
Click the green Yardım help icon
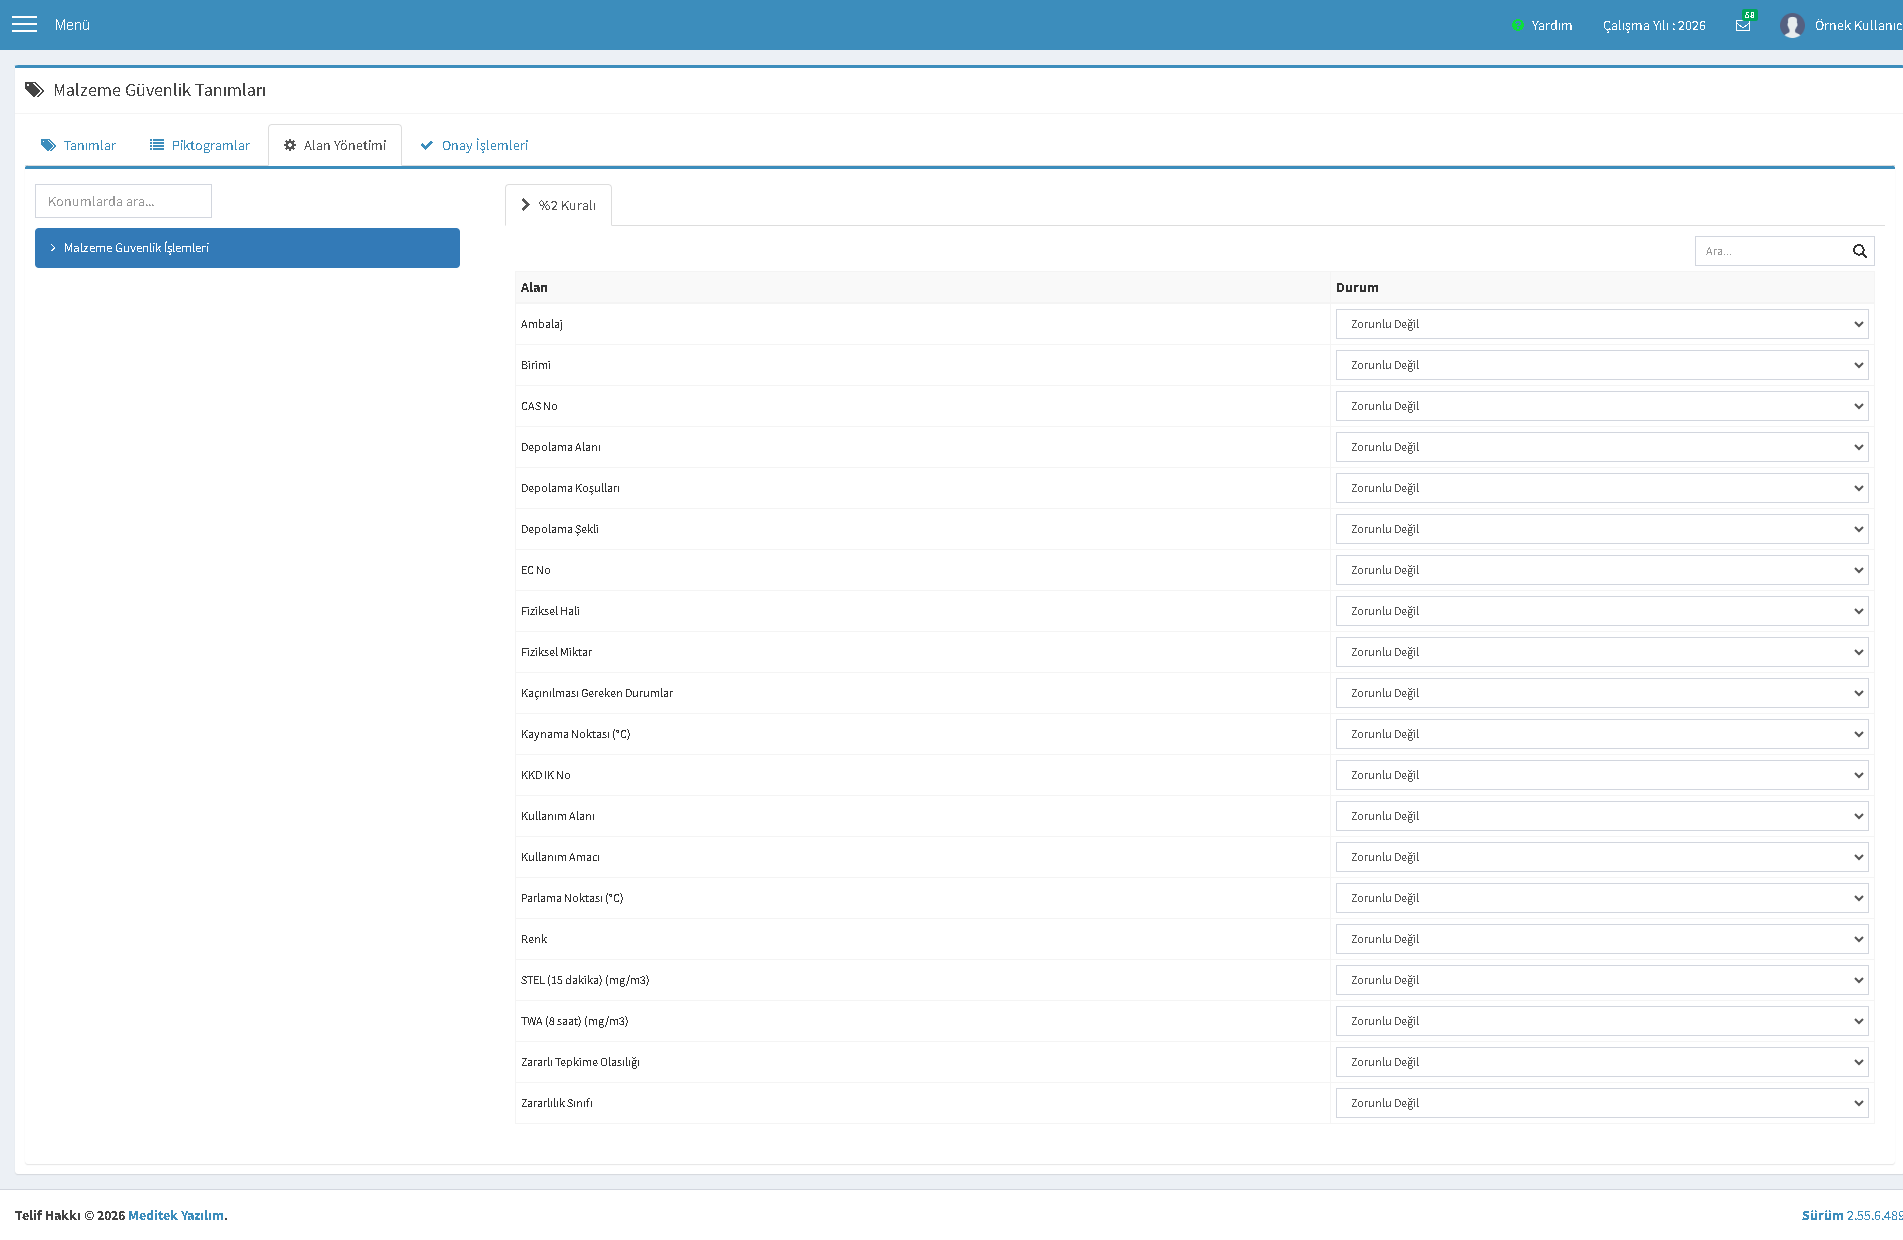coord(1518,25)
